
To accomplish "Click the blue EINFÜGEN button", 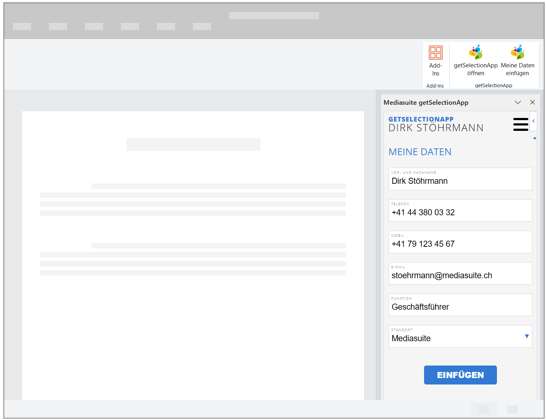I will tap(460, 375).
